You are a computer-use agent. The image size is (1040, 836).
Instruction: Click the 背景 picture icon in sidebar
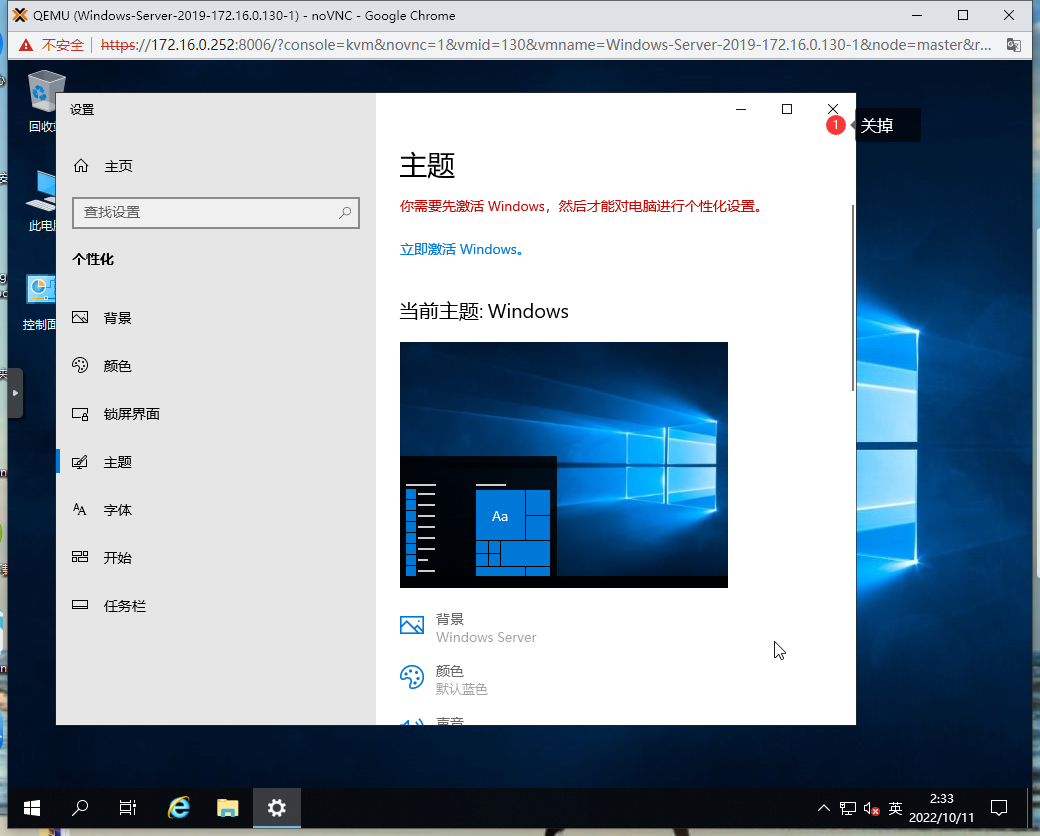[x=80, y=317]
